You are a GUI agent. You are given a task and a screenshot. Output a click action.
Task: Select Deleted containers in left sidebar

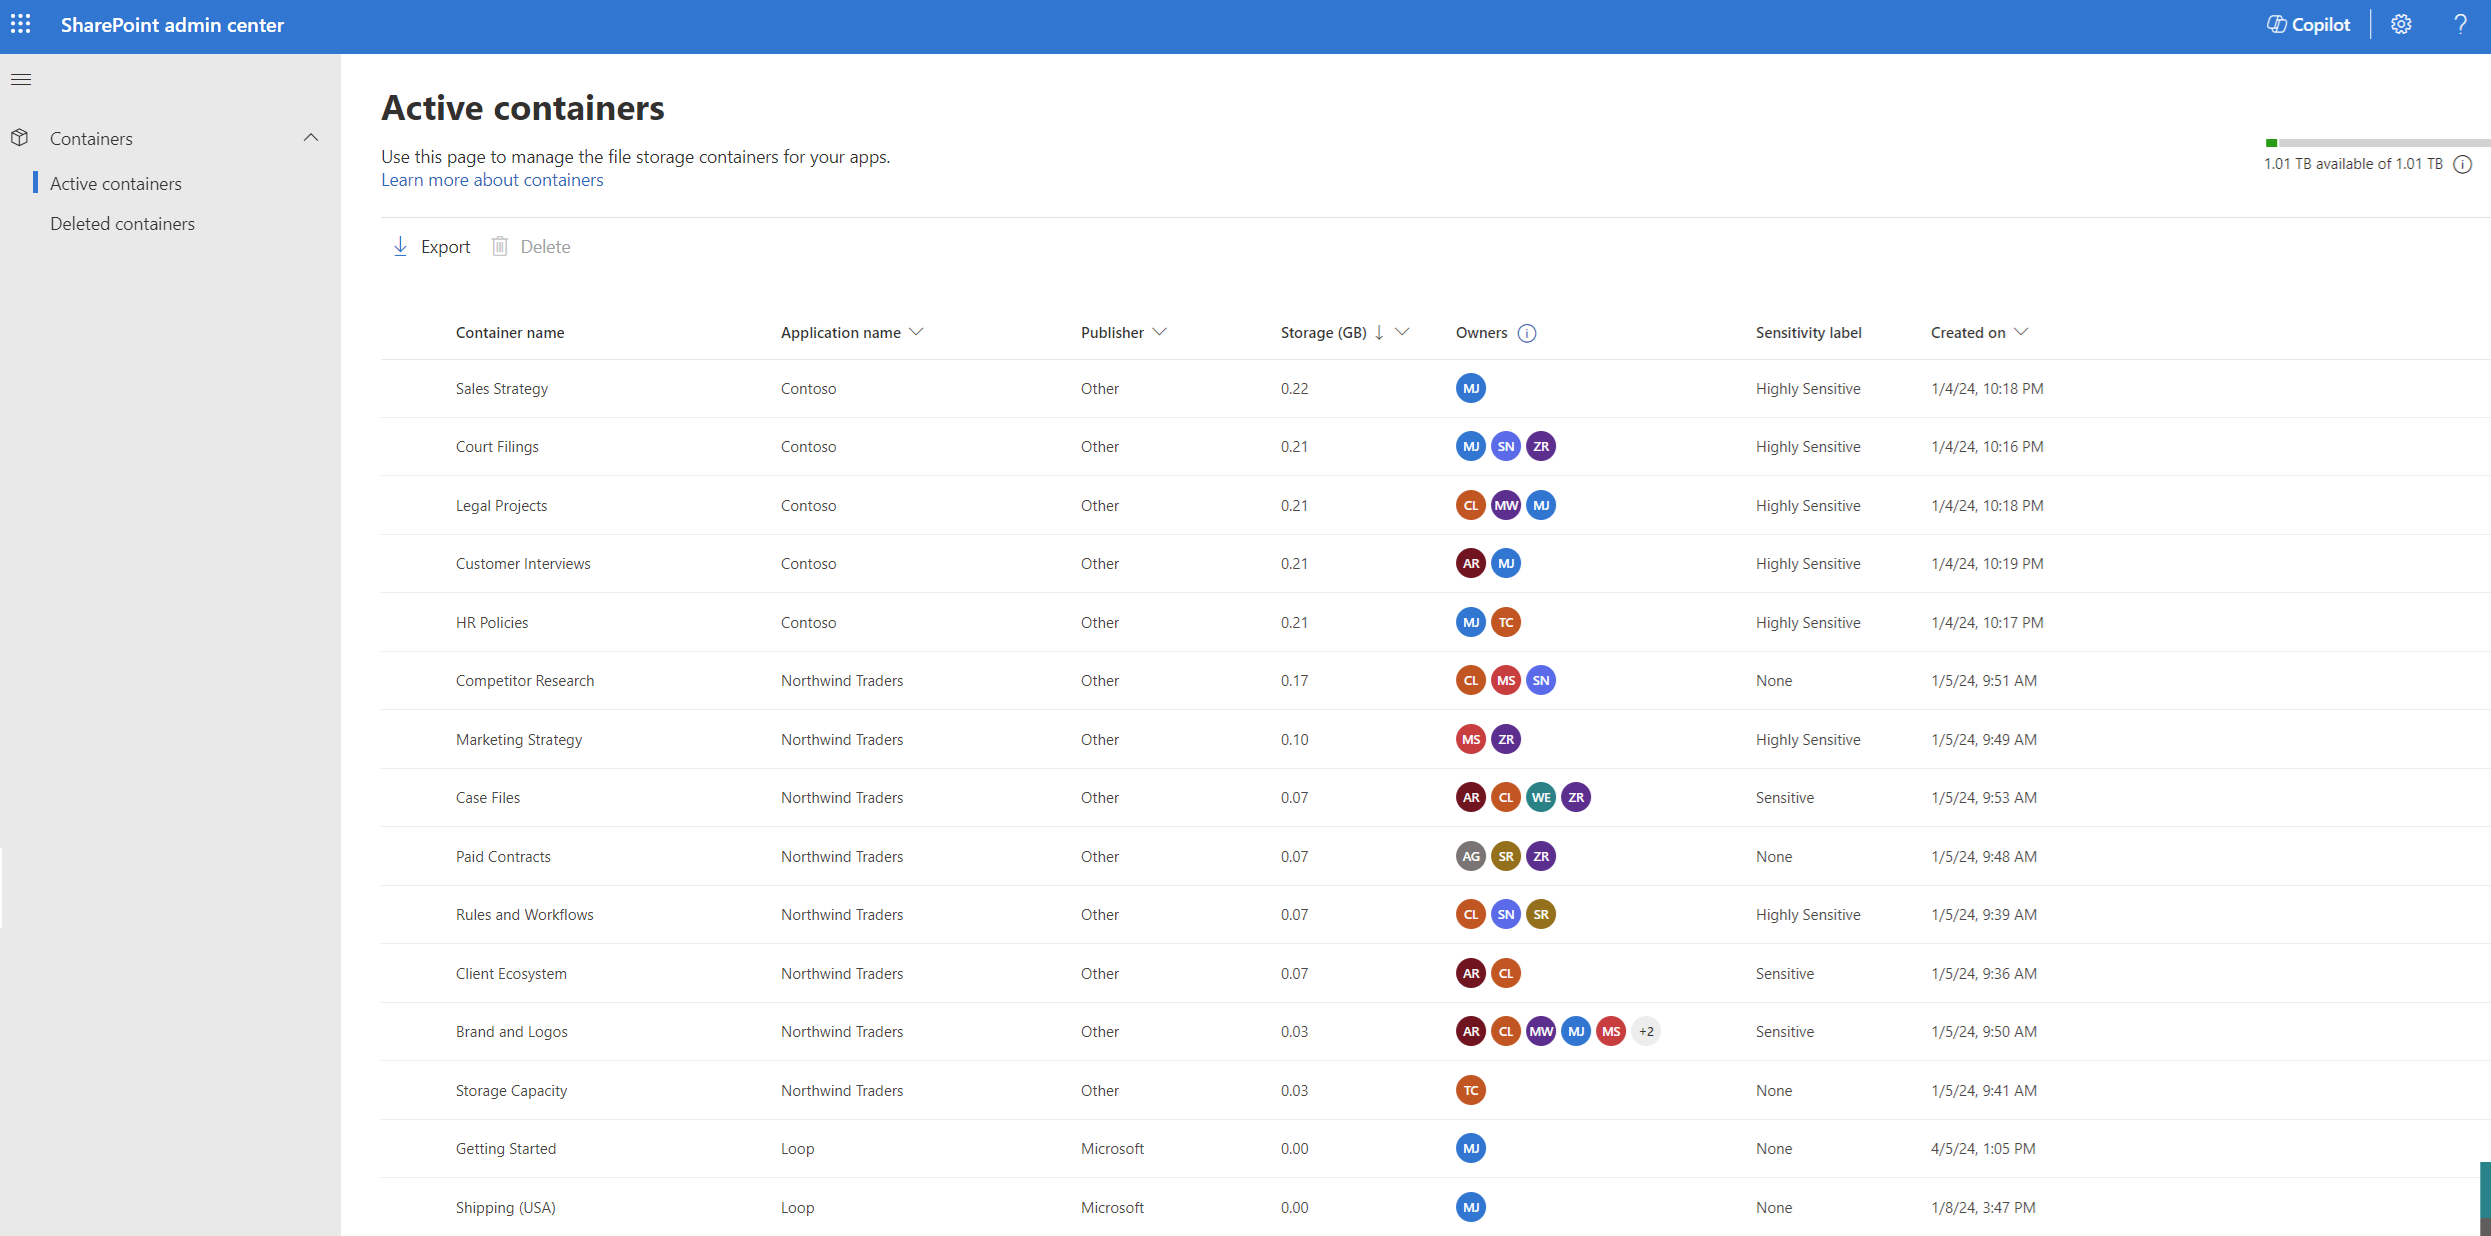122,222
